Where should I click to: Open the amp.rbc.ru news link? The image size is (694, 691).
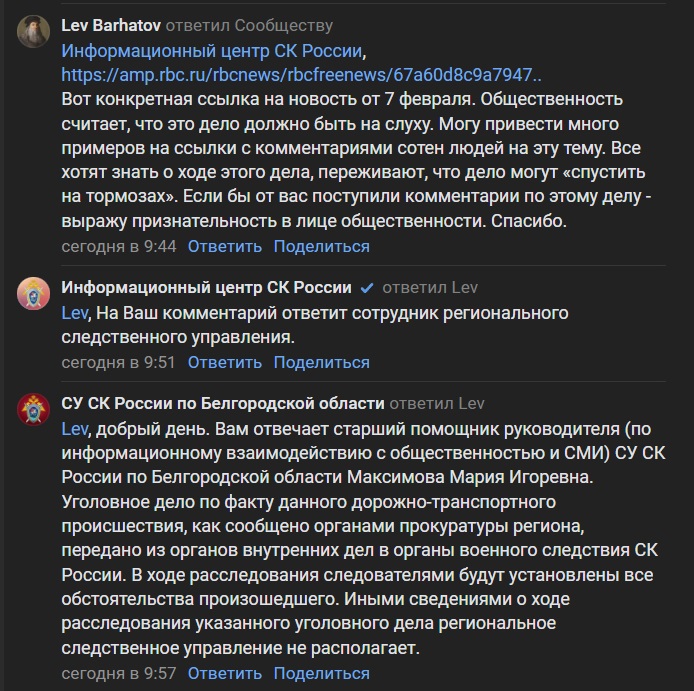[x=301, y=75]
